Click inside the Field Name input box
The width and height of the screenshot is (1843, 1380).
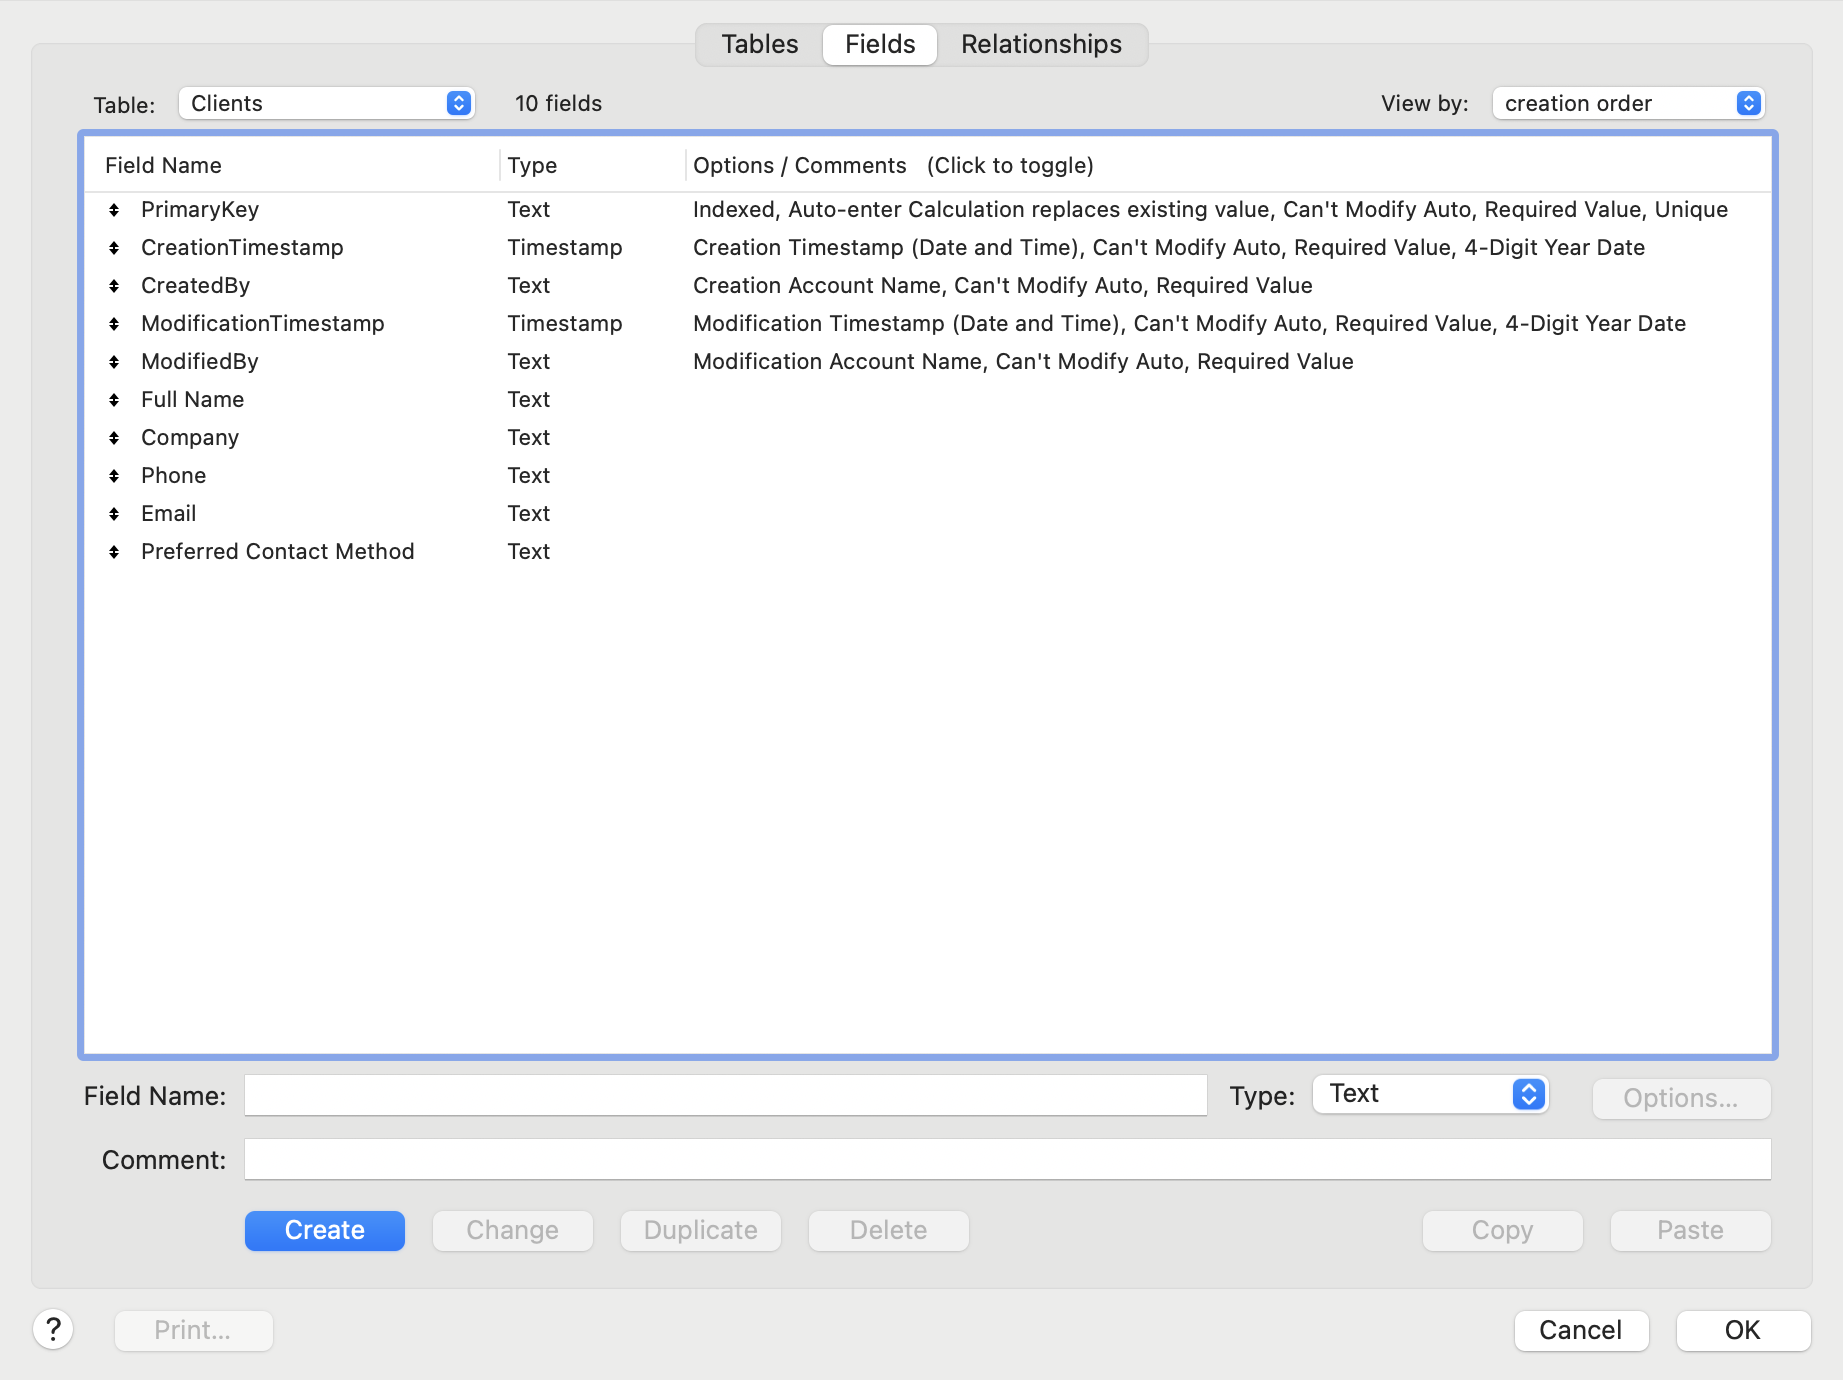(726, 1095)
